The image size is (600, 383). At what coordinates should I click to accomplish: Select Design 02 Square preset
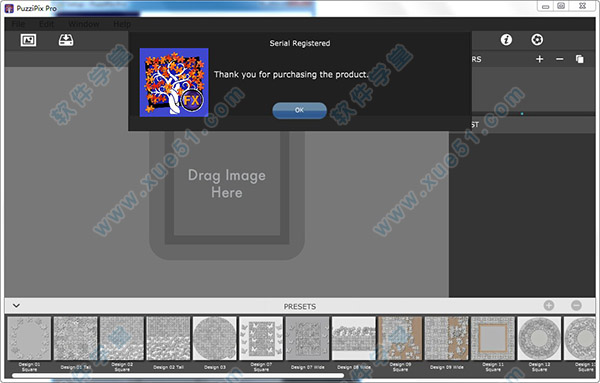click(x=122, y=338)
